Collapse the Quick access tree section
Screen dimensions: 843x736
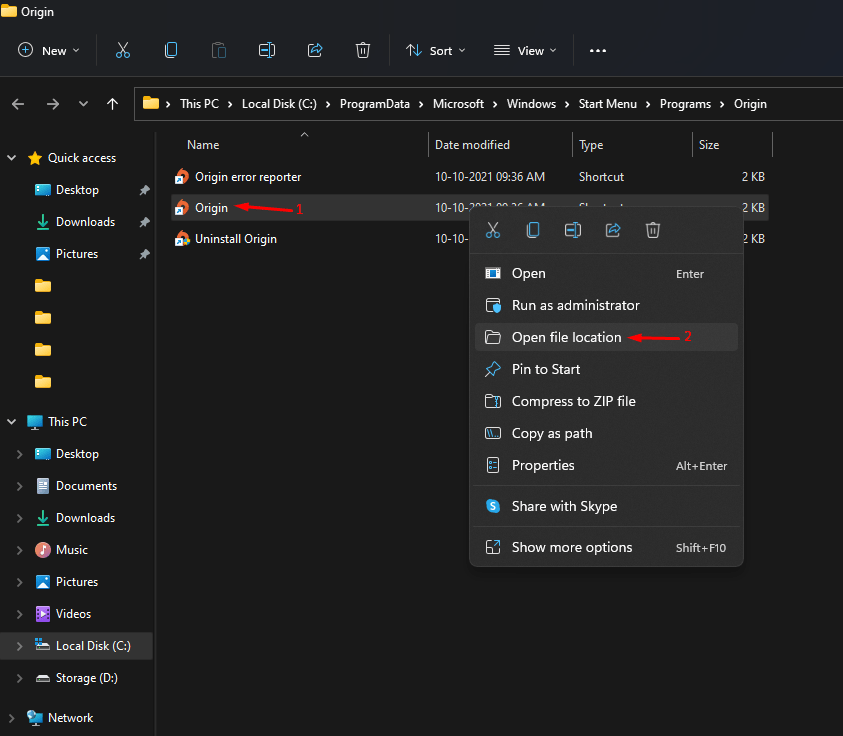[x=12, y=158]
